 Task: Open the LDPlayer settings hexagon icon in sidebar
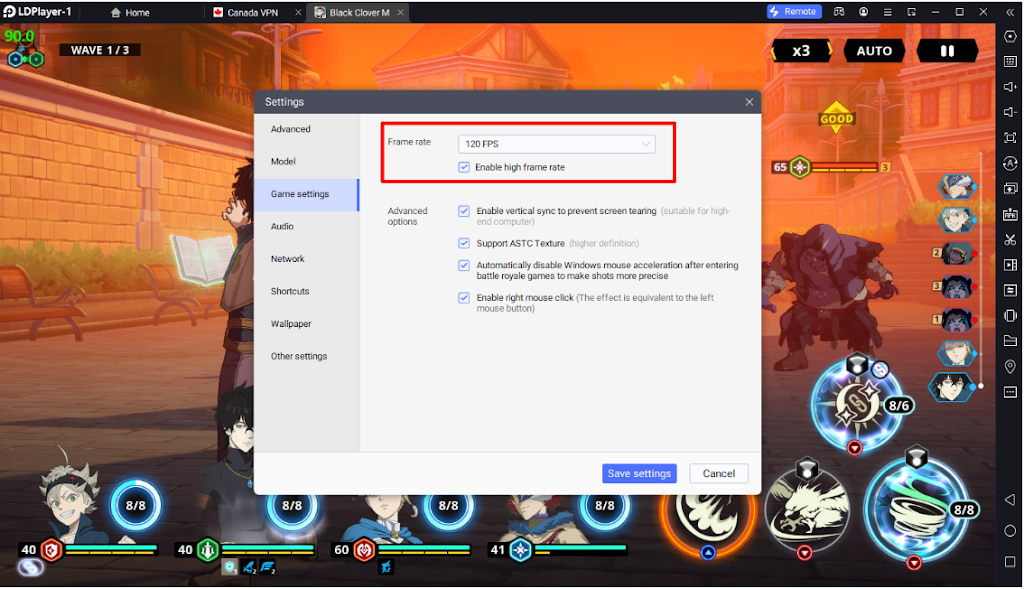pyautogui.click(x=1010, y=37)
